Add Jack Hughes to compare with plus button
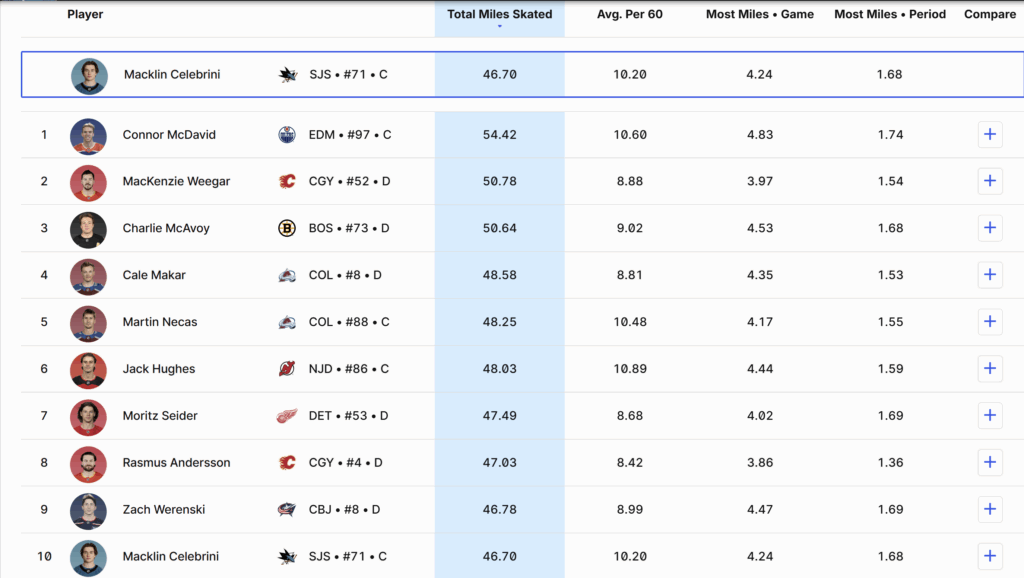The image size is (1024, 578). [x=990, y=369]
